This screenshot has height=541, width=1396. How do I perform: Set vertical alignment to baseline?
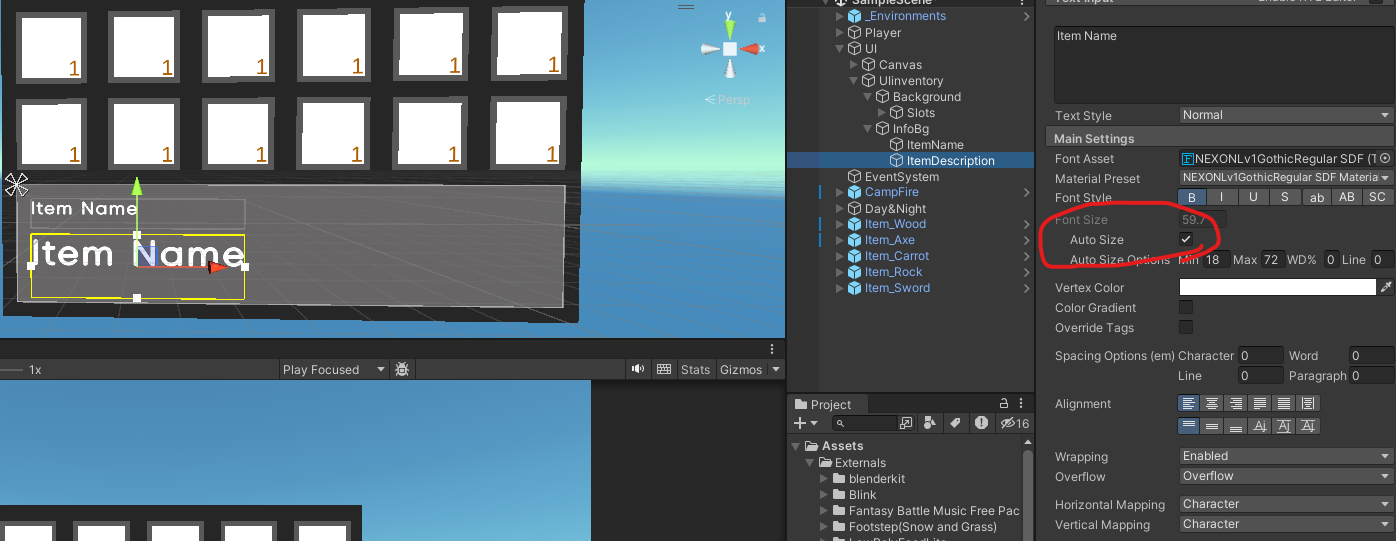coord(1260,426)
